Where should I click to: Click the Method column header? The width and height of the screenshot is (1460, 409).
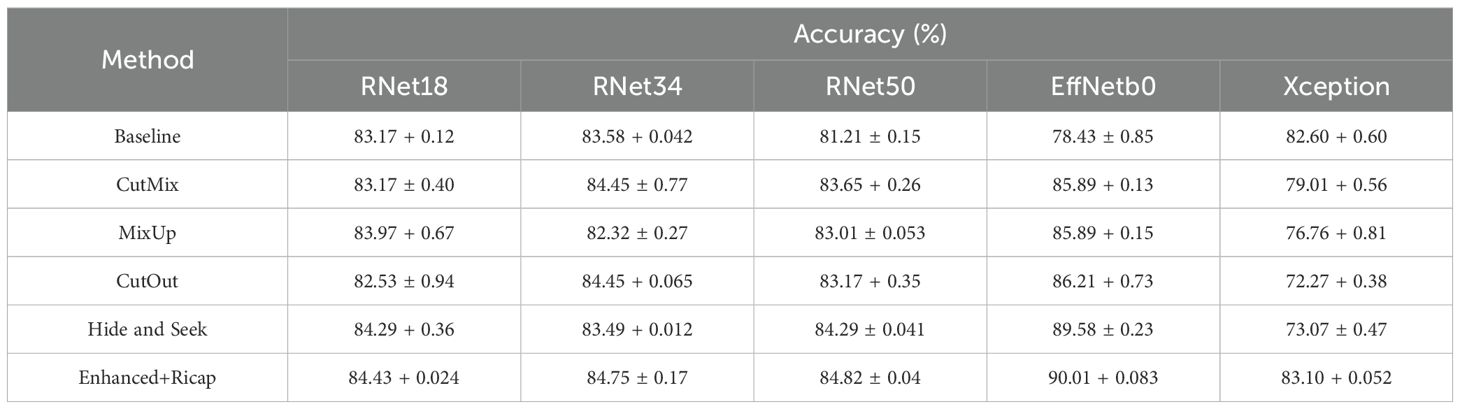coord(148,60)
